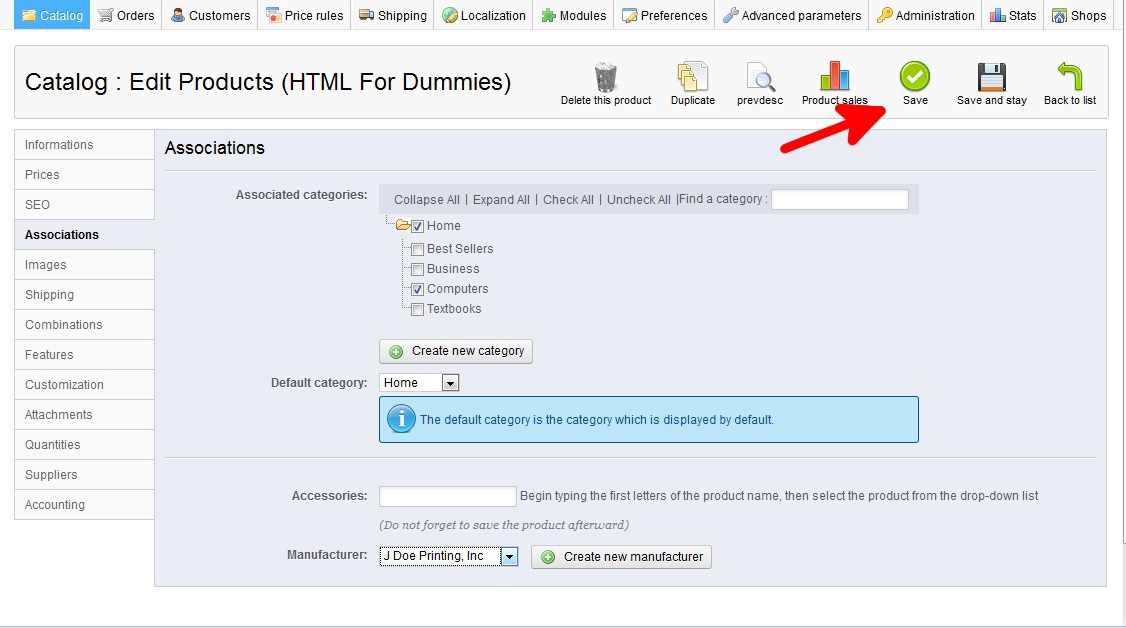Screen dimensions: 1126x628
Task: Click the info icon in default category notice
Action: tap(401, 419)
